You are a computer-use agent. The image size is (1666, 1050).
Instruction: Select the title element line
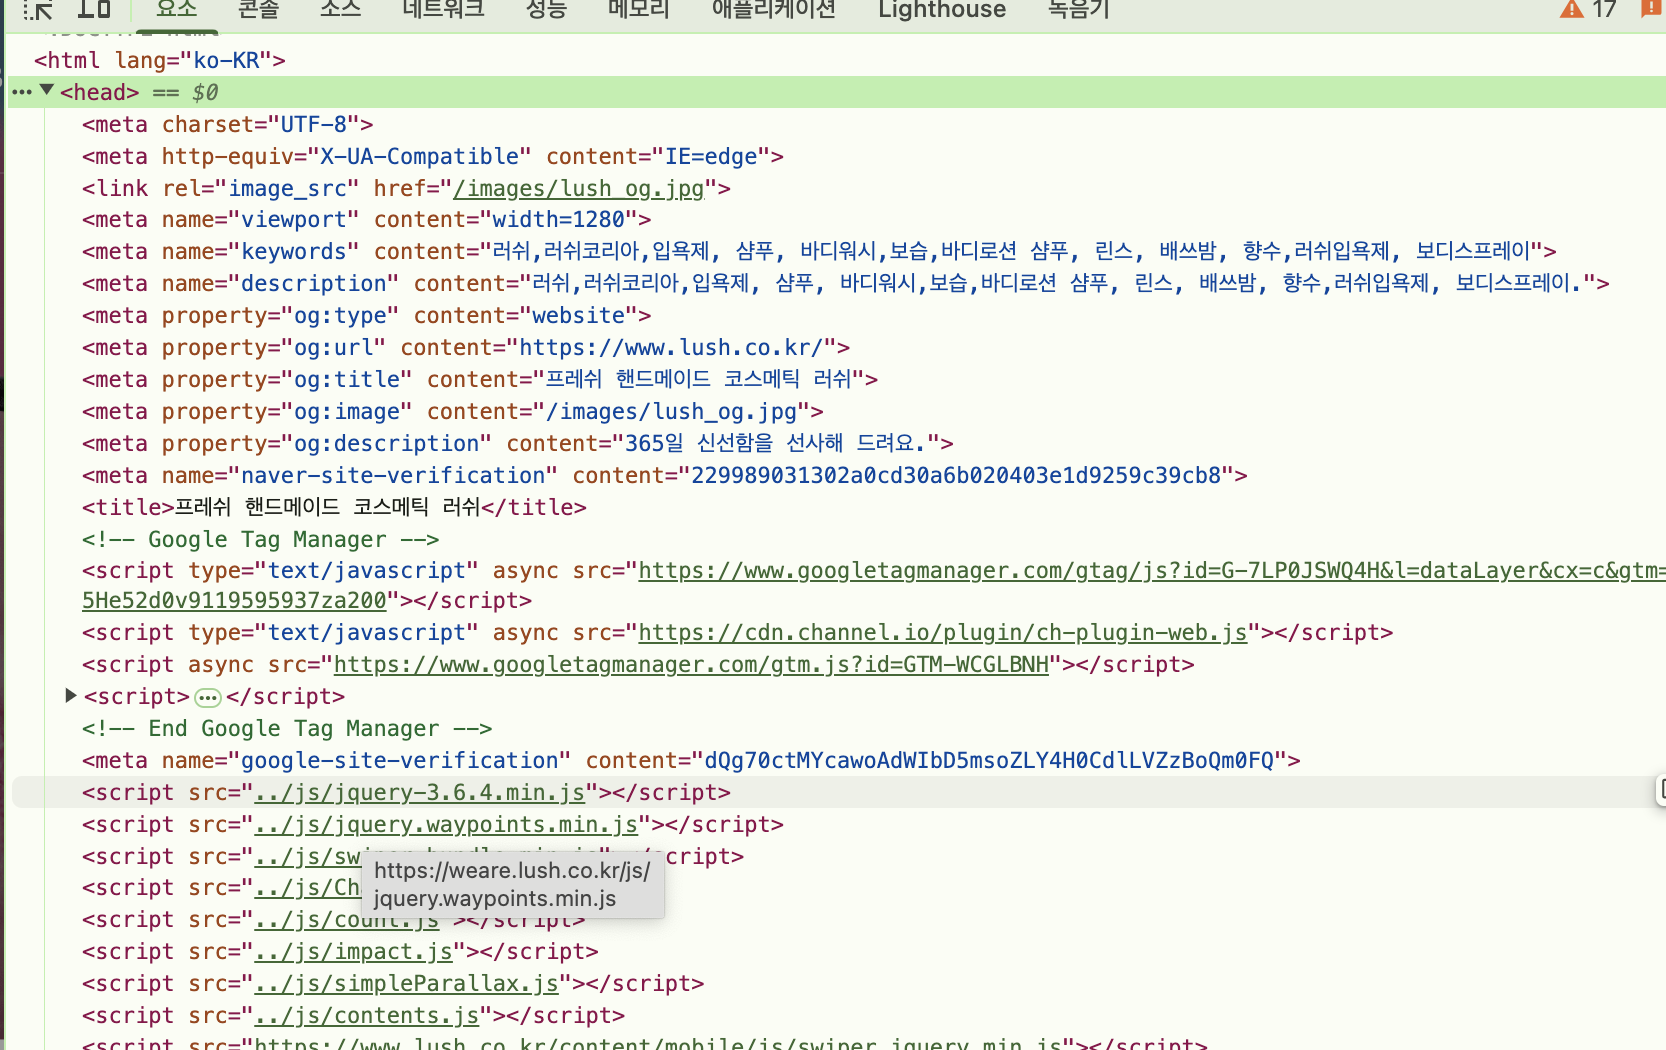point(334,507)
